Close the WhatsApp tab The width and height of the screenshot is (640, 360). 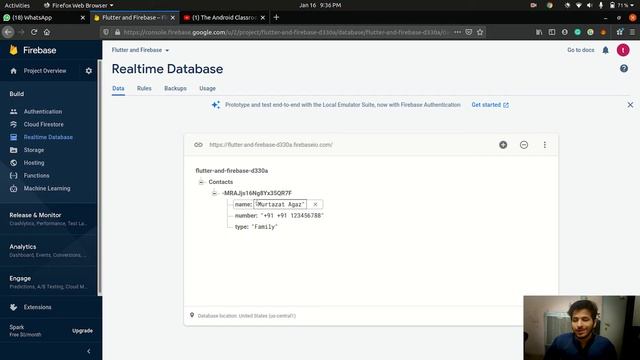point(83,18)
